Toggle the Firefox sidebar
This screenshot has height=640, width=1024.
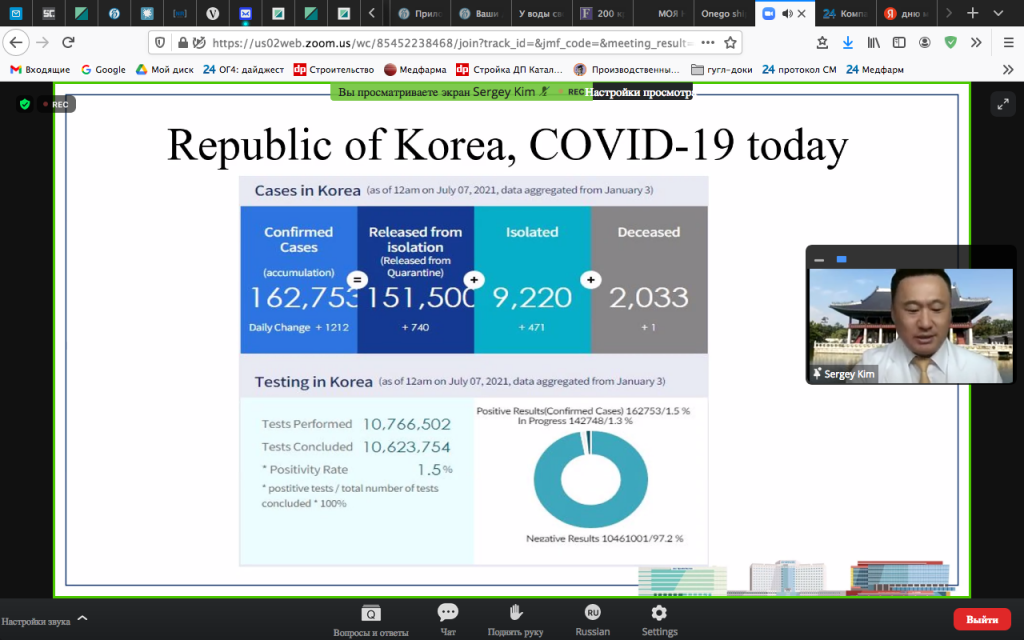pos(899,43)
